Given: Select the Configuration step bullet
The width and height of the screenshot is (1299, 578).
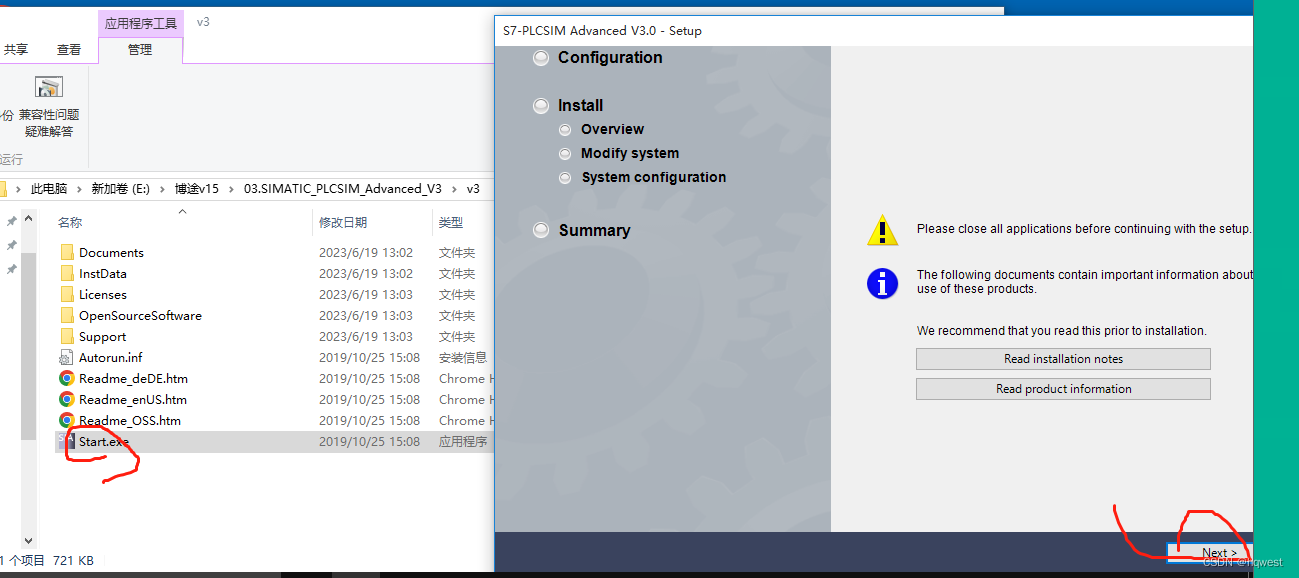Looking at the screenshot, I should pos(541,58).
